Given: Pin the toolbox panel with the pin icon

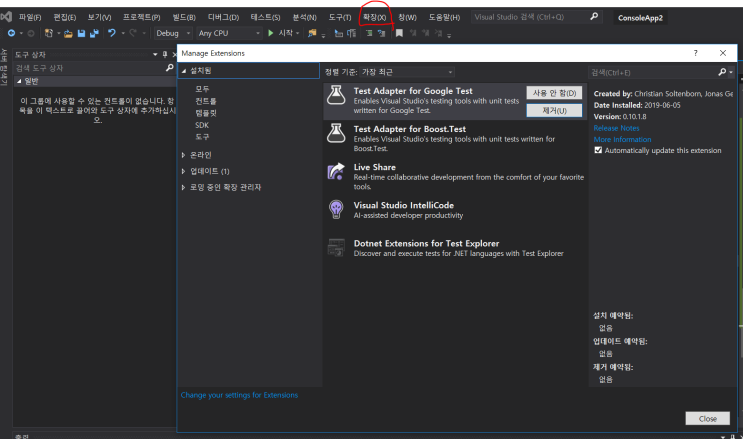Looking at the screenshot, I should click(164, 55).
